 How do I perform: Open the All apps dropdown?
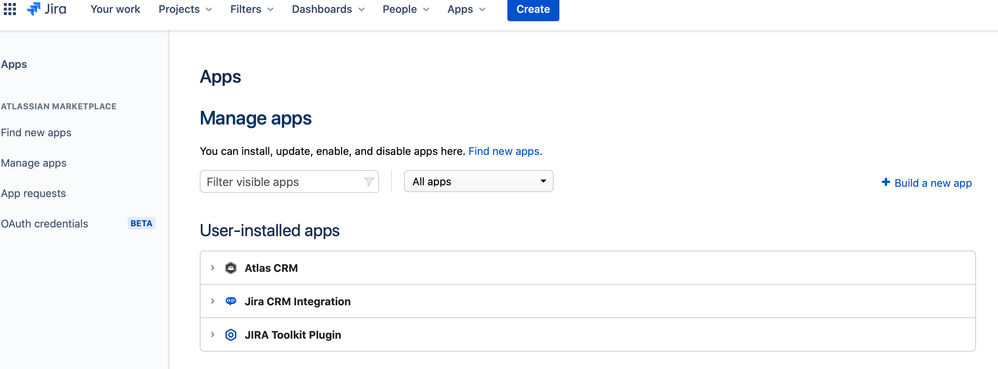479,181
